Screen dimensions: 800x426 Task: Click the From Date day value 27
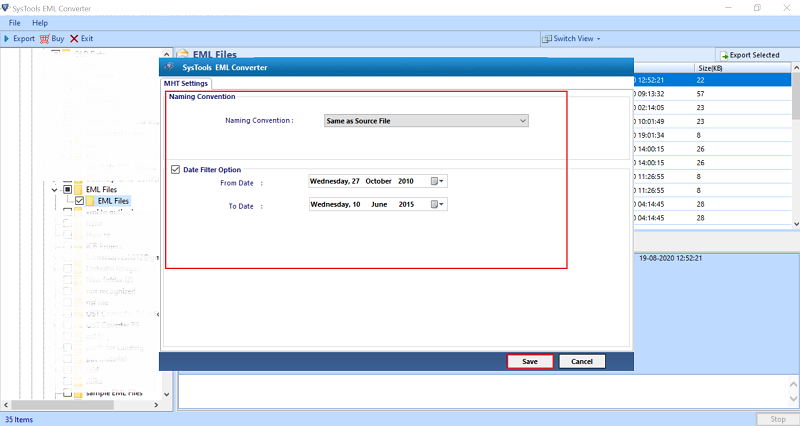356,181
